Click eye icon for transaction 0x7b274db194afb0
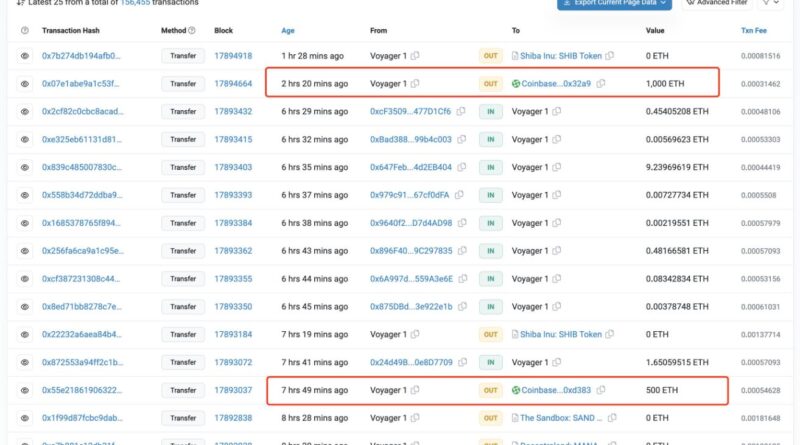The height and width of the screenshot is (445, 800). (x=25, y=56)
